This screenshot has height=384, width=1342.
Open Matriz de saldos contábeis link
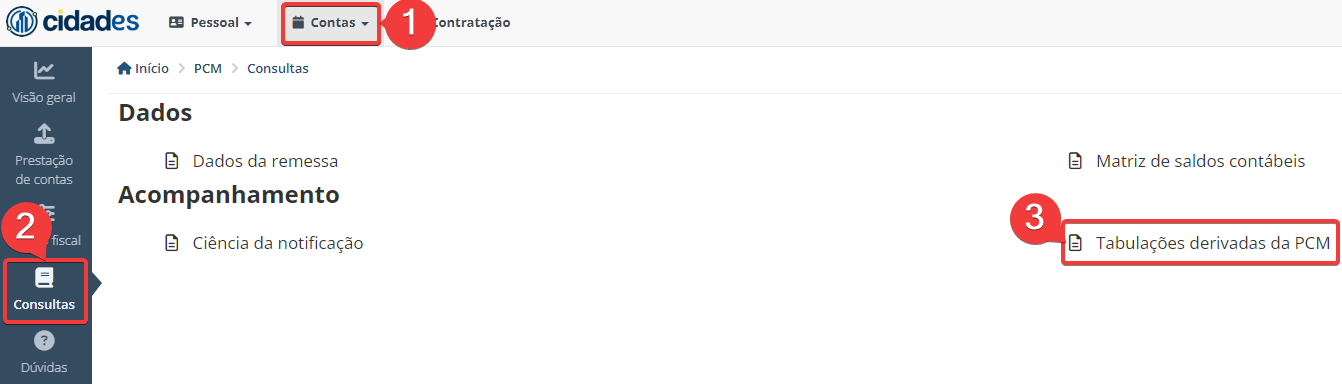(x=1200, y=161)
